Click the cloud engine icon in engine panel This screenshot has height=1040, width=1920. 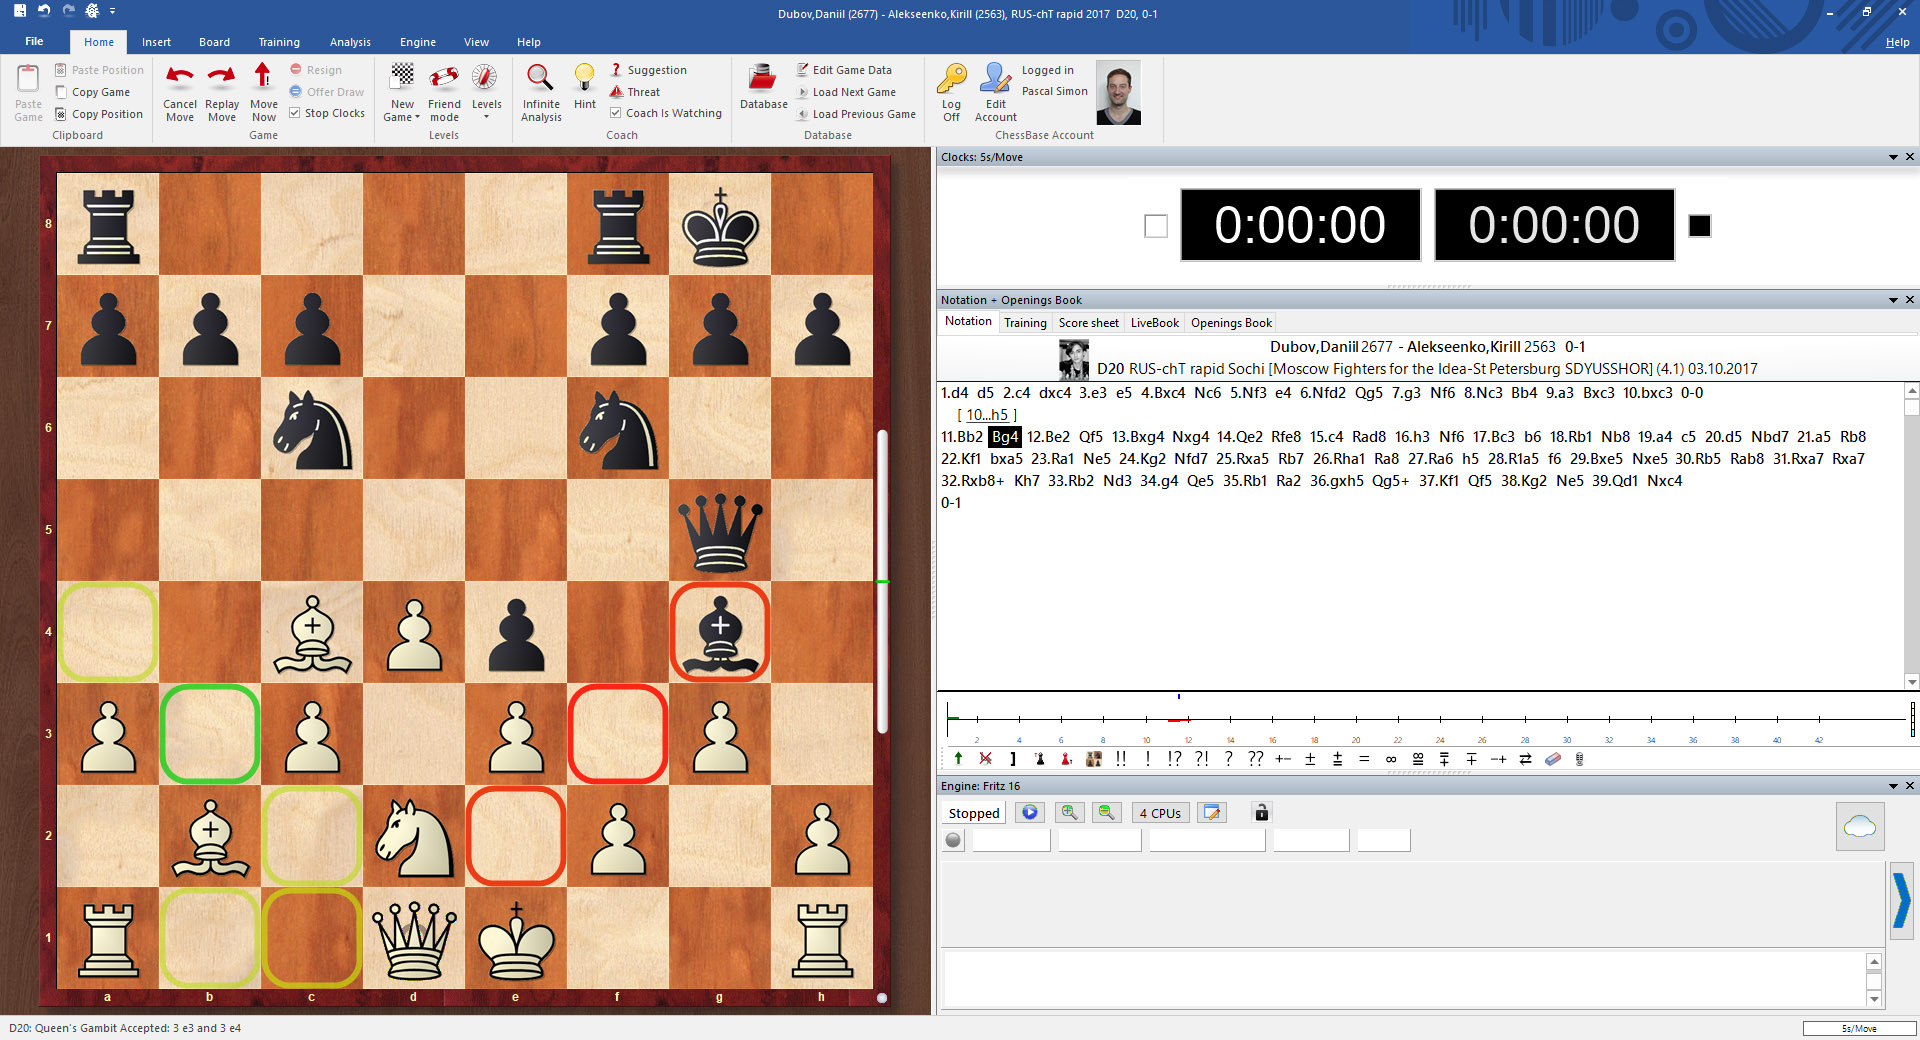tap(1860, 825)
